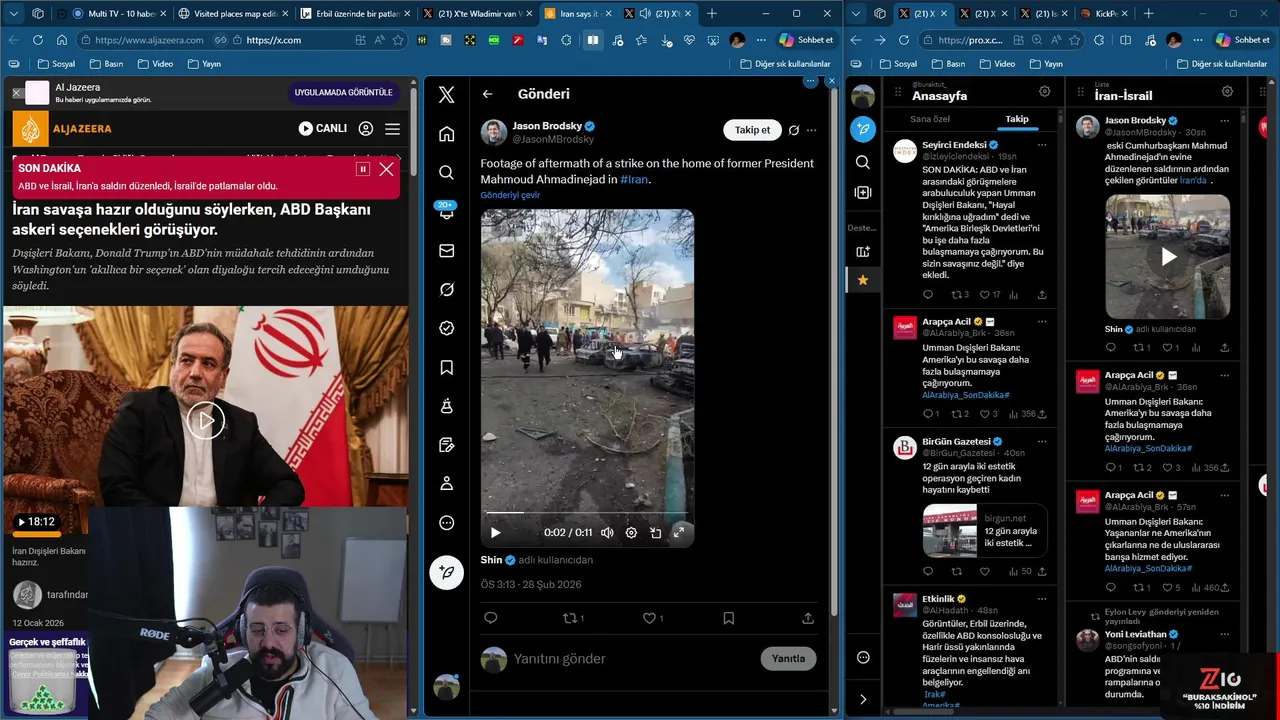
Task: Close the SON DAKİKA breaking news banner
Action: click(386, 169)
